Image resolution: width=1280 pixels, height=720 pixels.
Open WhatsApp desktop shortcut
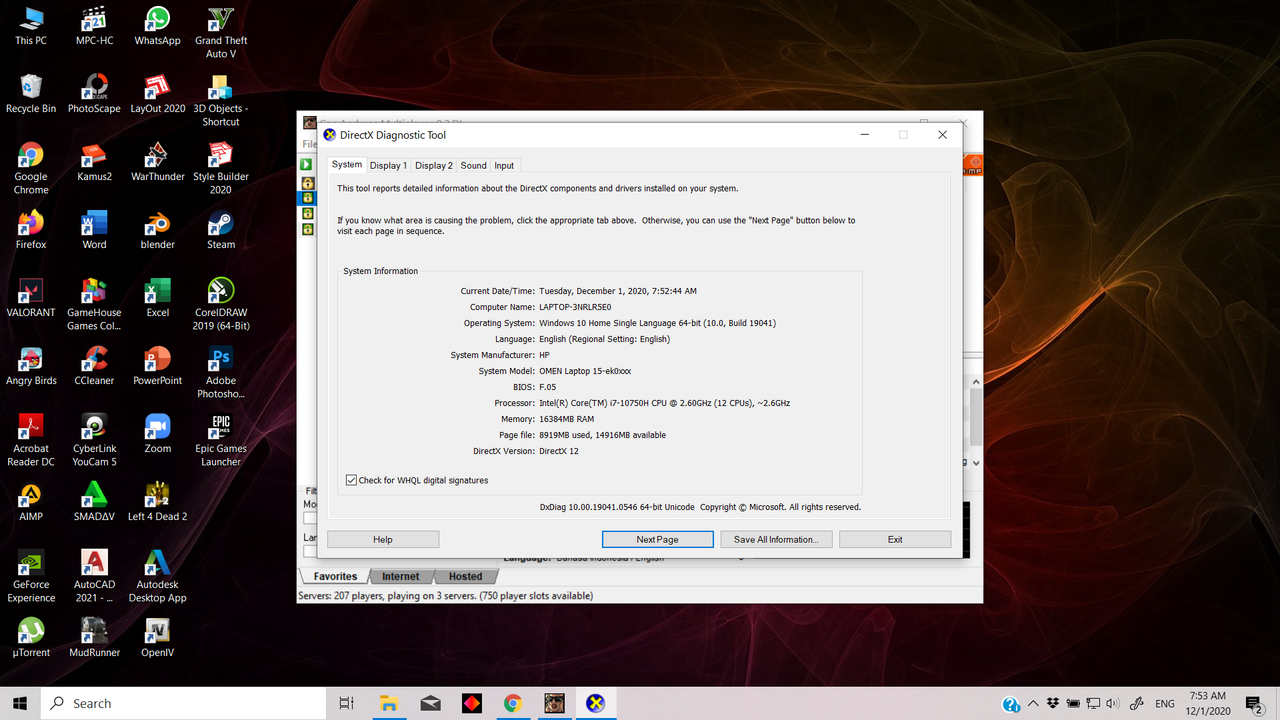pos(157,27)
